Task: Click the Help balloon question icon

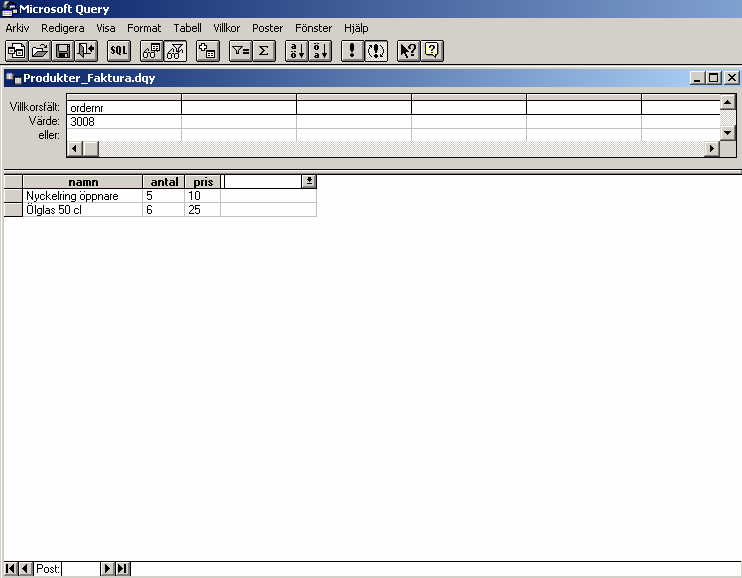Action: 432,51
